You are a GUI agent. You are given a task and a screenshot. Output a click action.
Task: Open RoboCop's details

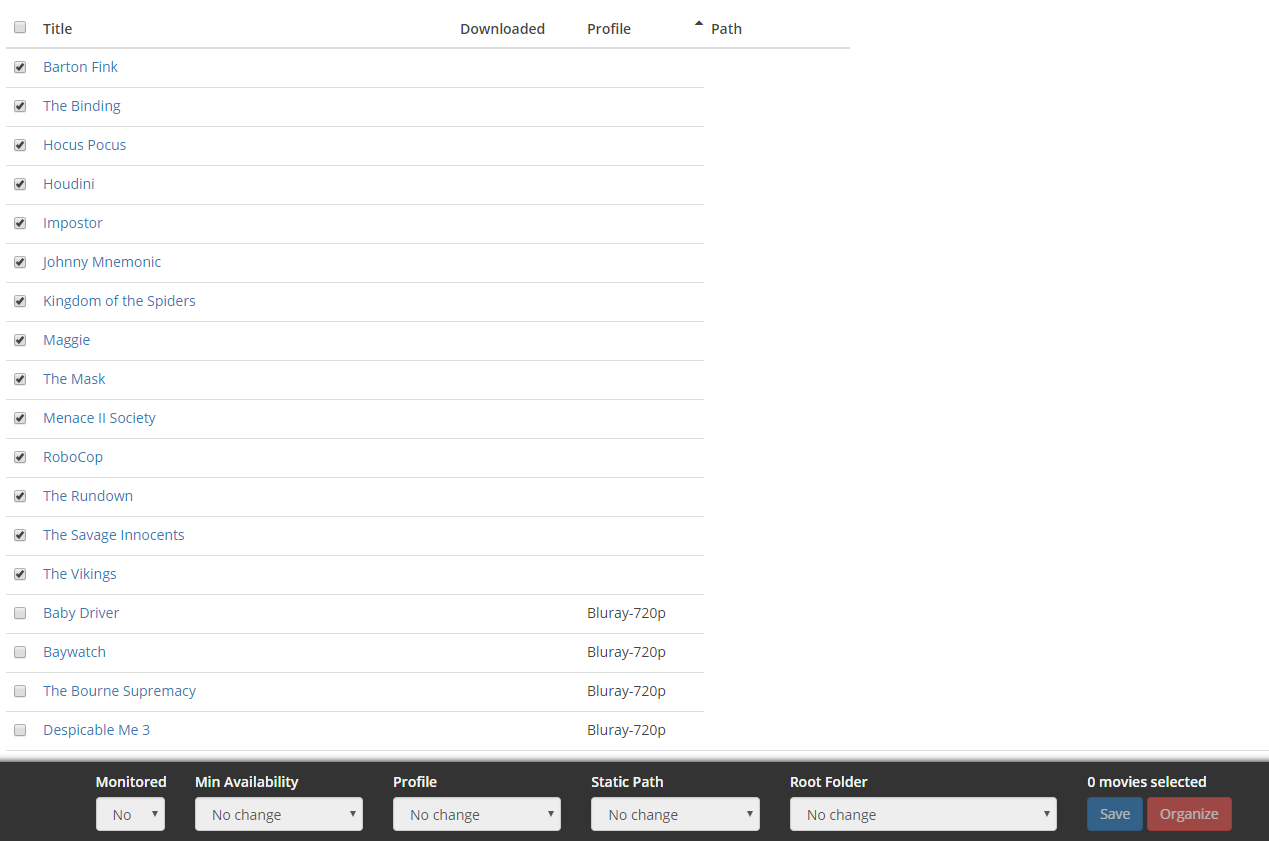point(72,457)
